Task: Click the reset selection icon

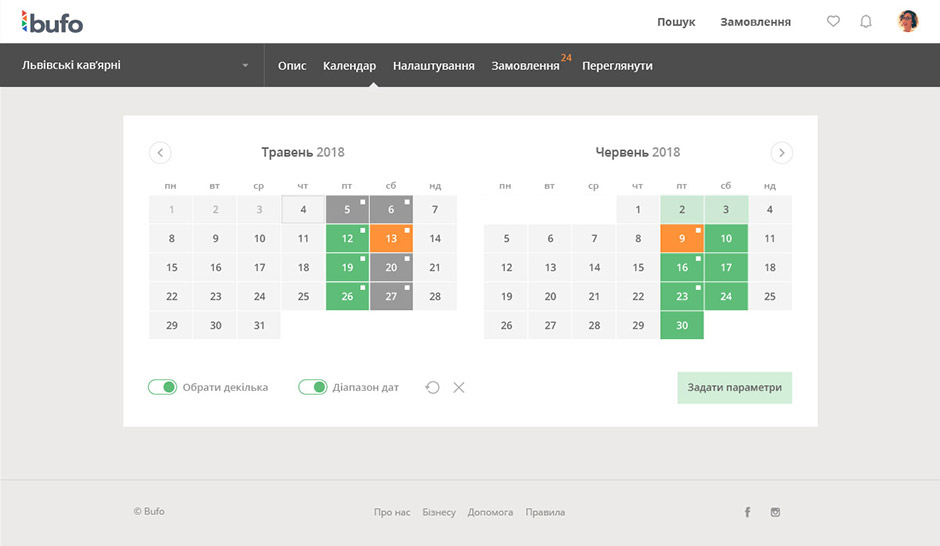Action: coord(432,387)
